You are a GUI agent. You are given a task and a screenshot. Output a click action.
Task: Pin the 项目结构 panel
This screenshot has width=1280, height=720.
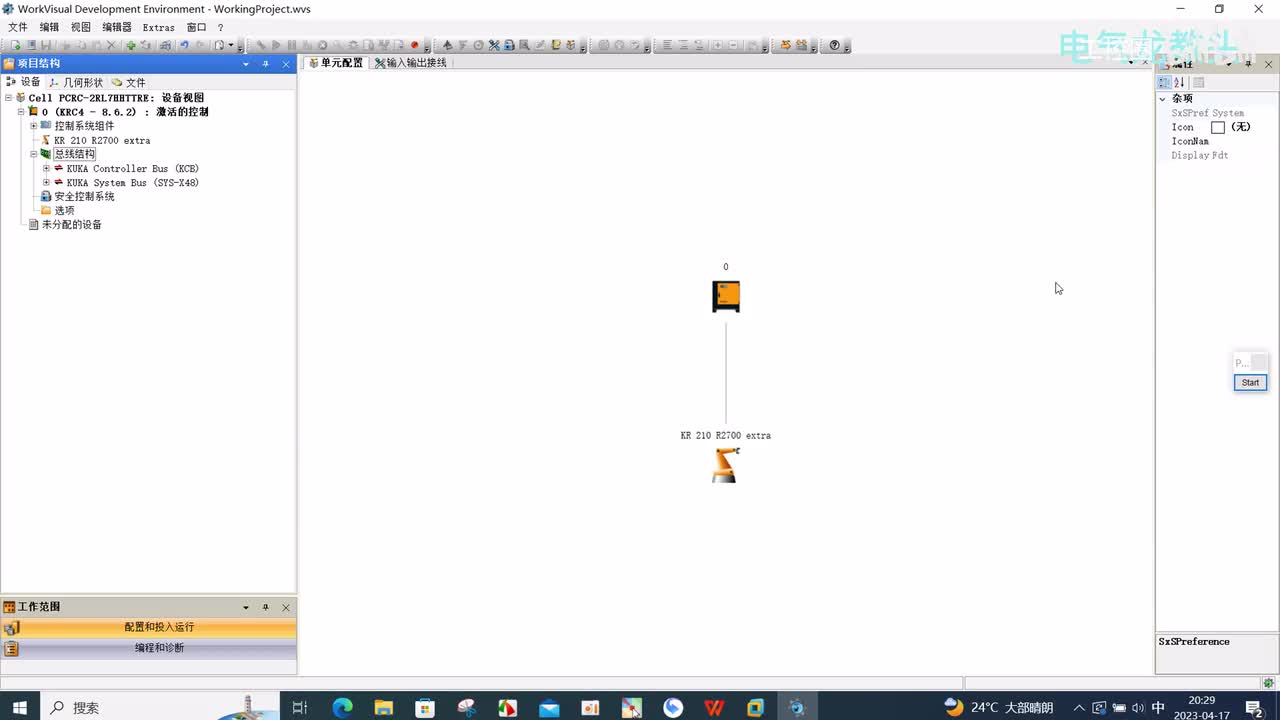(x=266, y=64)
